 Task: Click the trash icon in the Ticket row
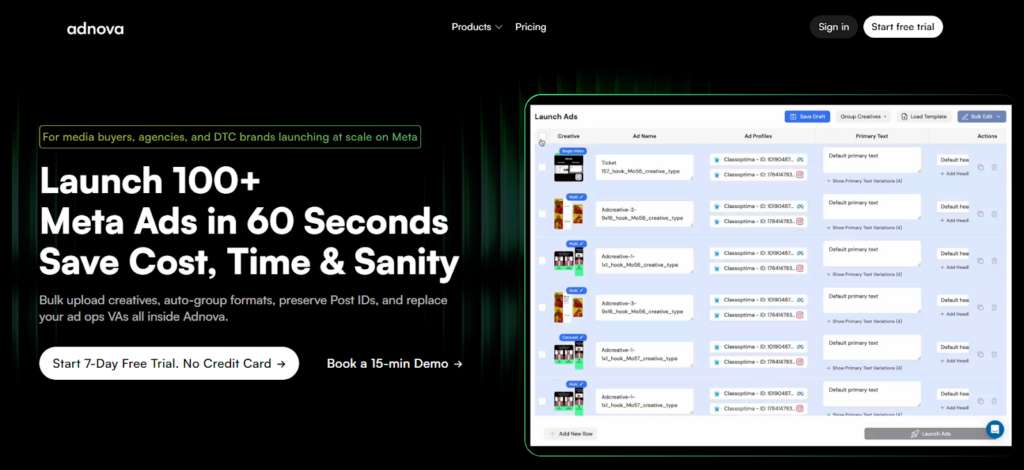pos(994,167)
